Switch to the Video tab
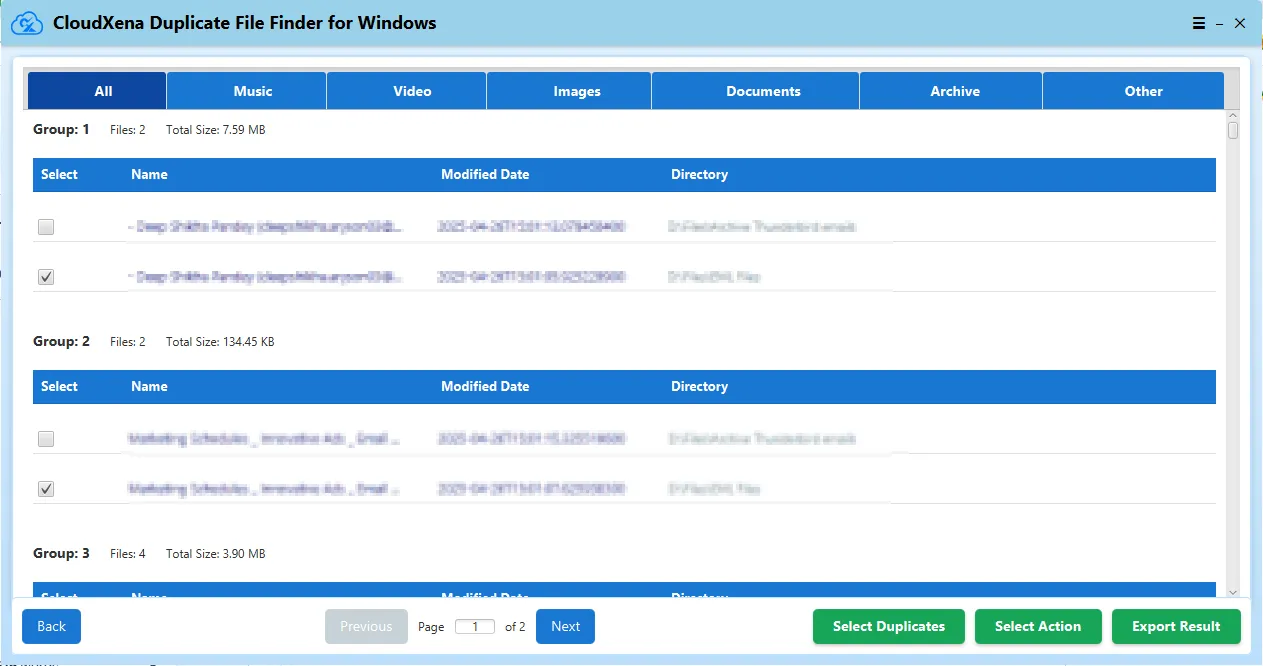The height and width of the screenshot is (666, 1263). pos(412,91)
